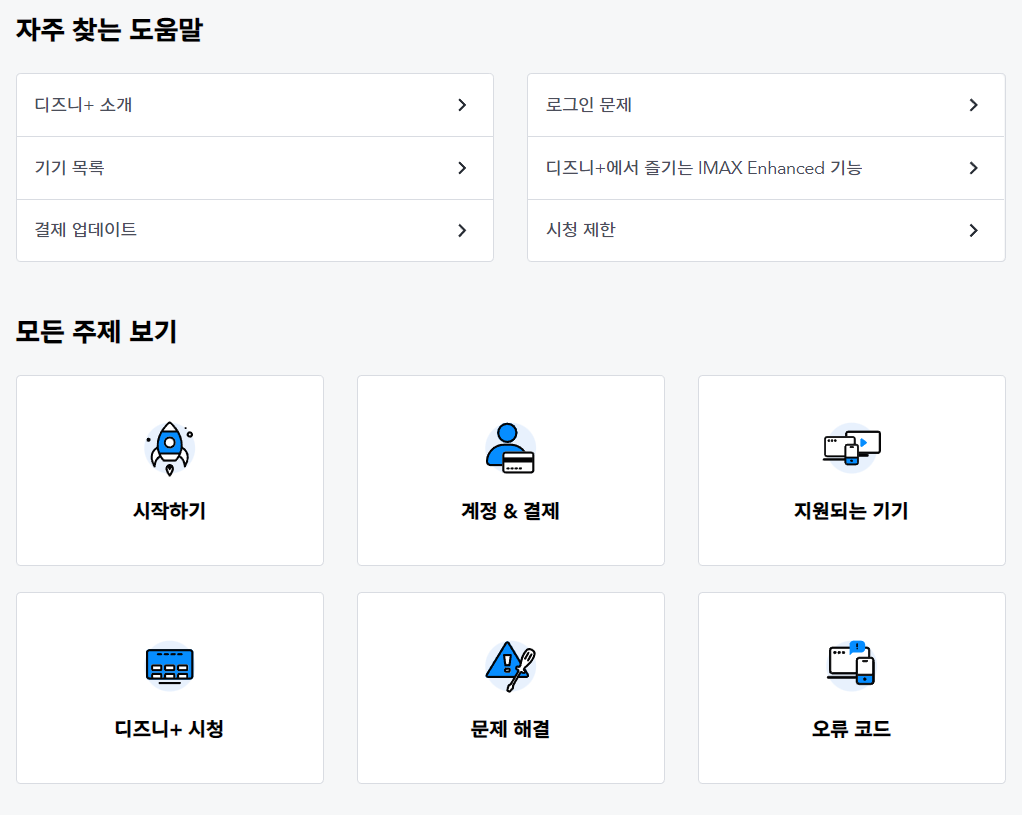Expand the chevron beside 결제 업데이트

[462, 230]
